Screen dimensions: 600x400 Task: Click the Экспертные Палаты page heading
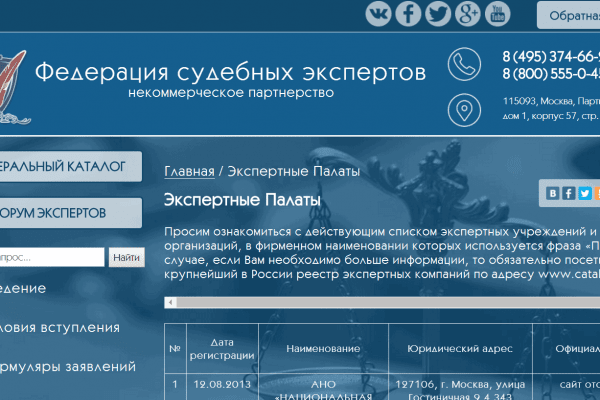point(242,200)
